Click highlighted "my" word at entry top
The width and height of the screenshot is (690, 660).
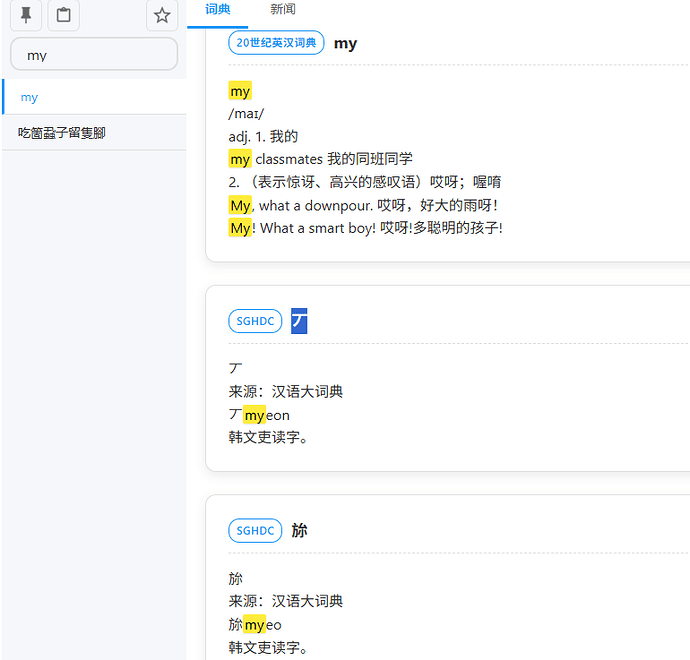[x=240, y=91]
